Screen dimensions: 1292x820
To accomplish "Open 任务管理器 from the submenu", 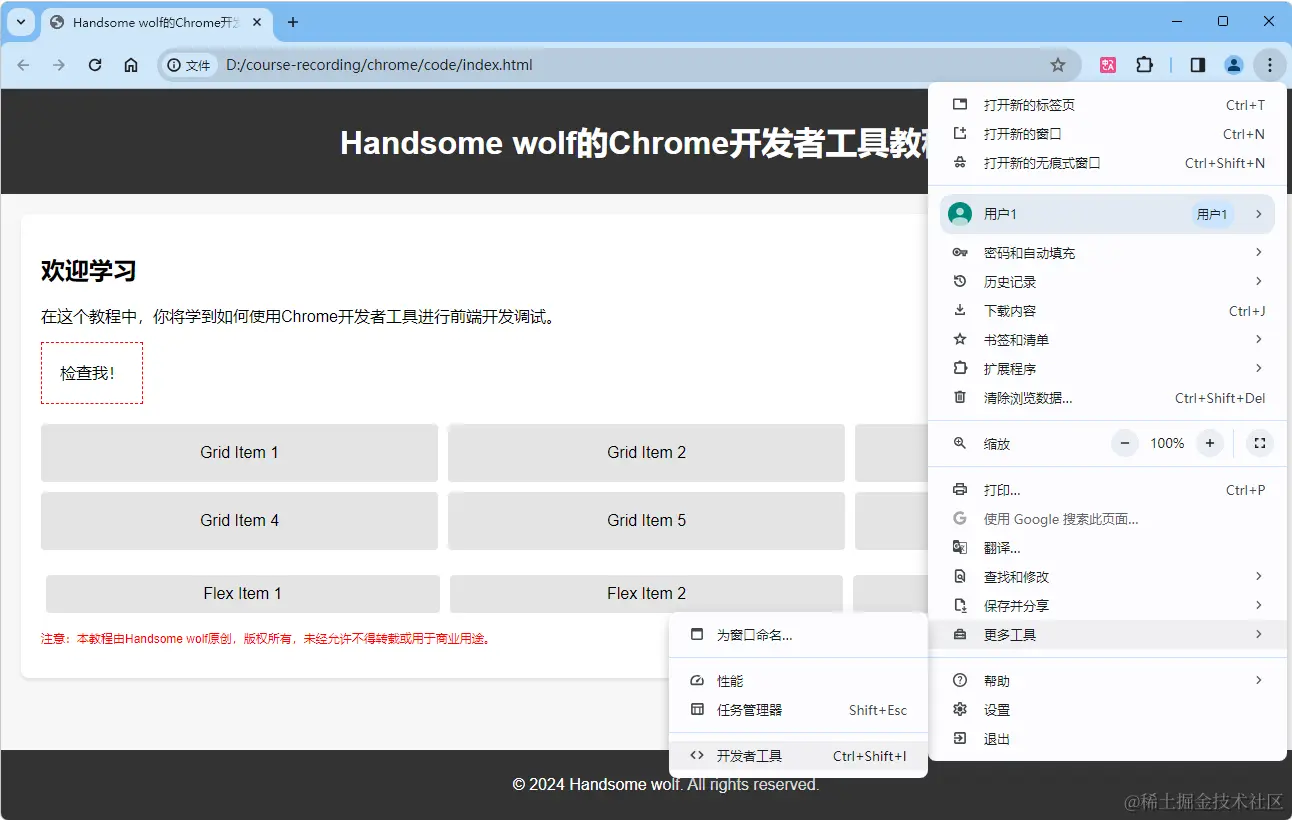I will tap(798, 710).
